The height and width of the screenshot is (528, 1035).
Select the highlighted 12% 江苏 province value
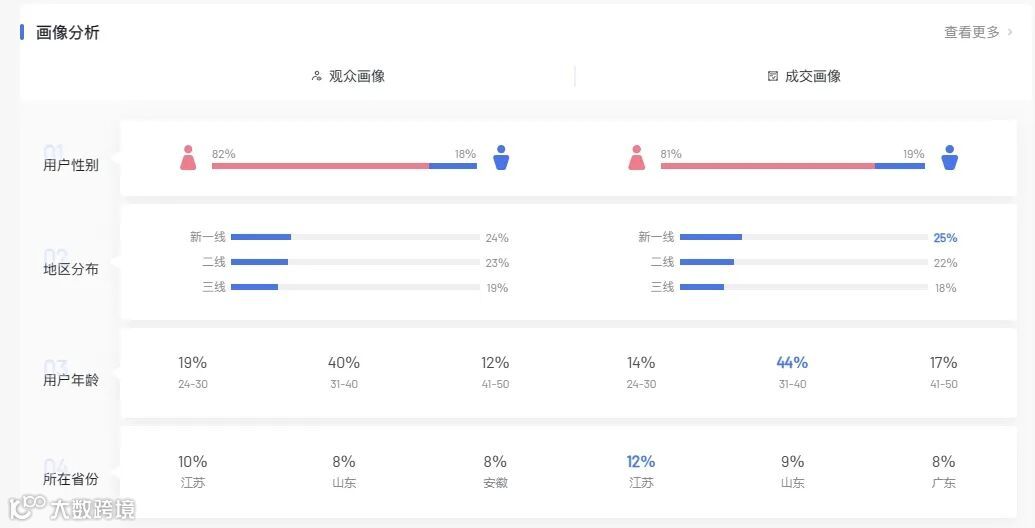641,462
